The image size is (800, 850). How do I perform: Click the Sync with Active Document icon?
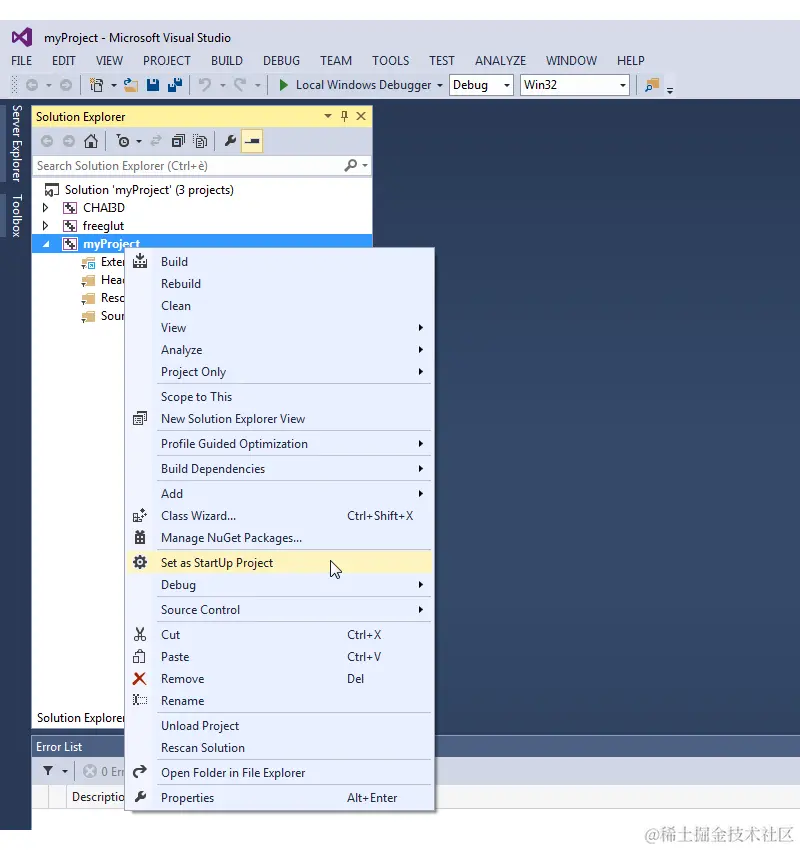pyautogui.click(x=156, y=141)
